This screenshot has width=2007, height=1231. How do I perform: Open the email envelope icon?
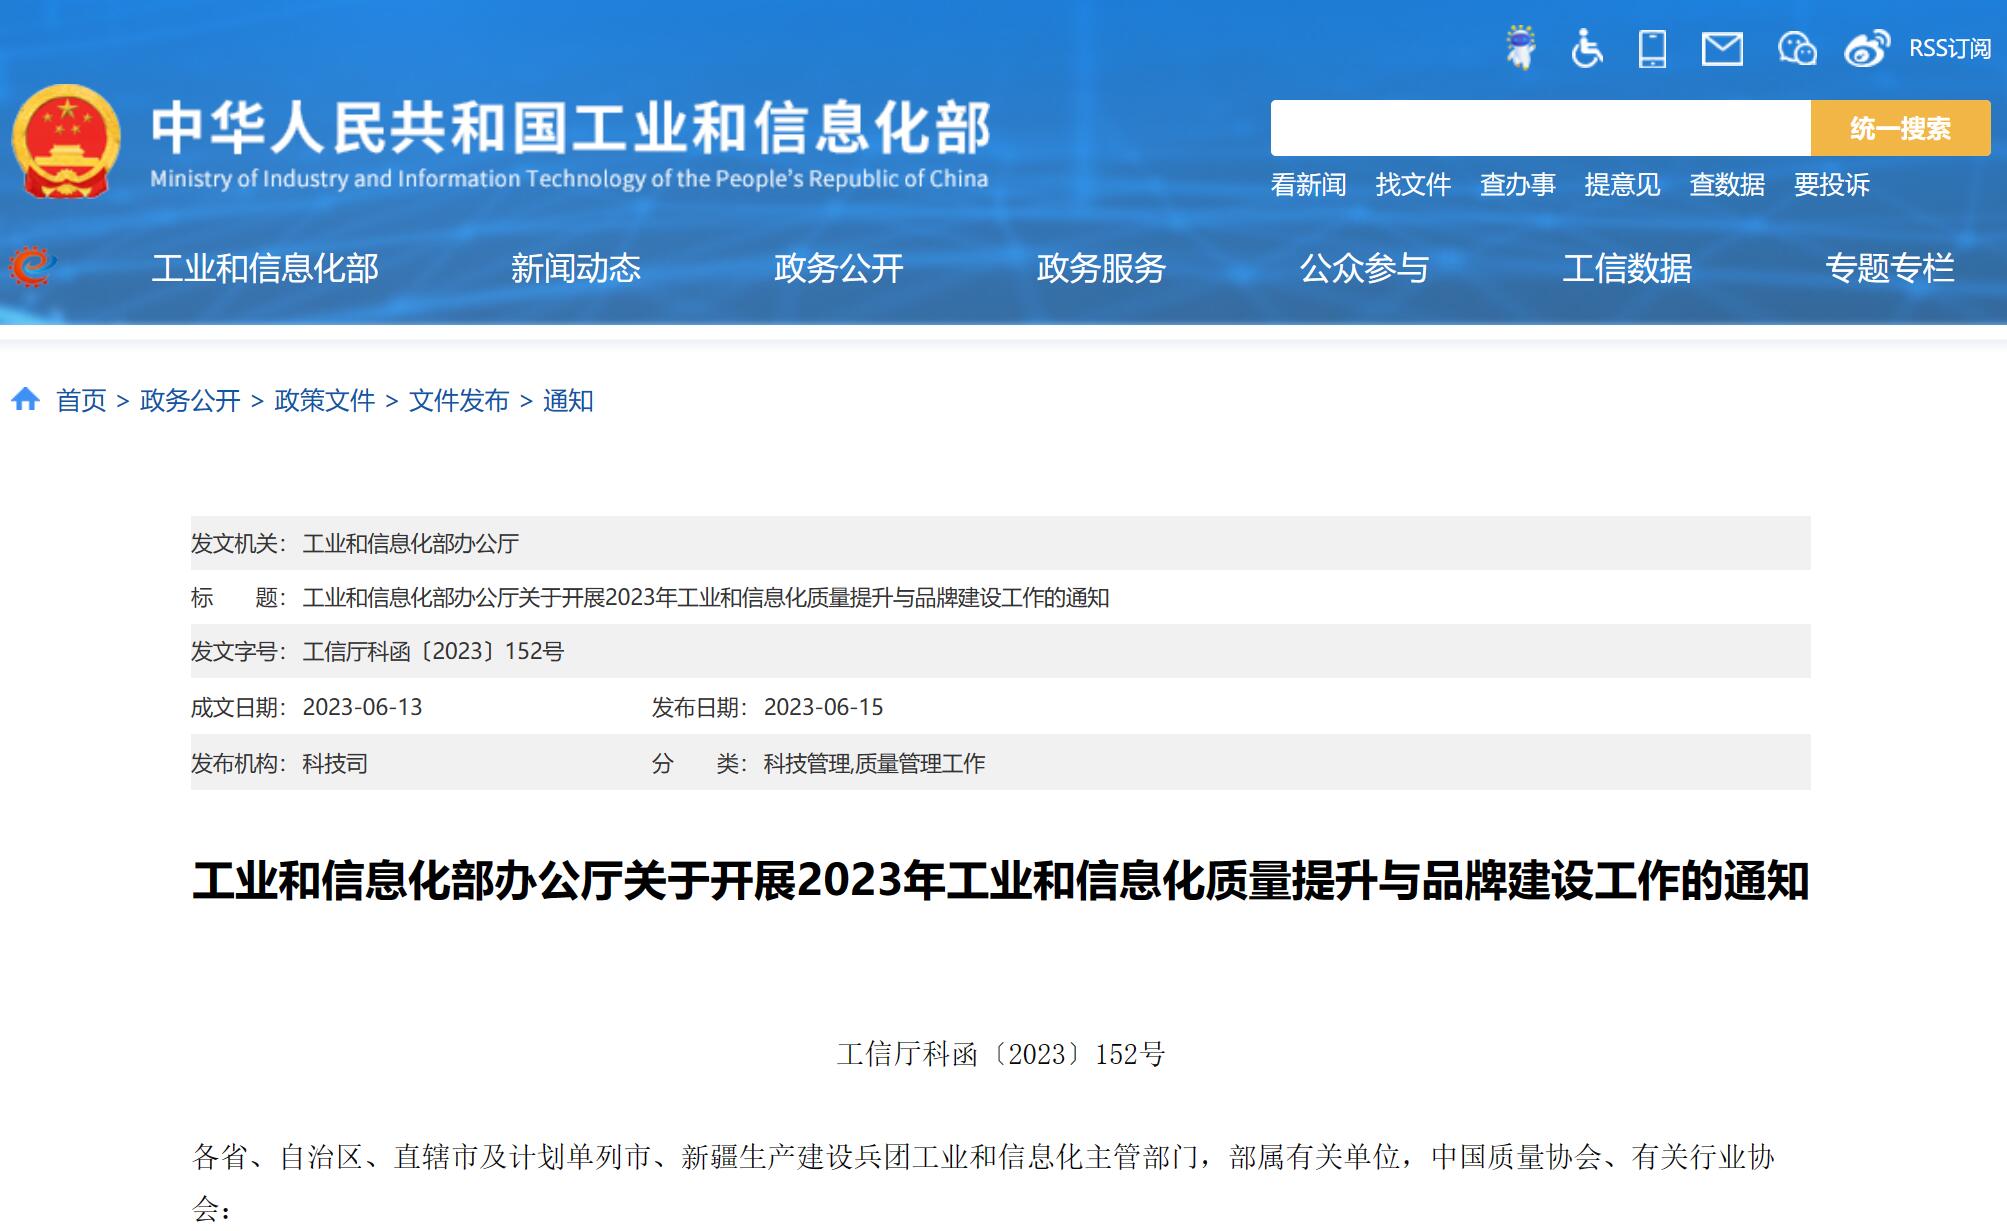pyautogui.click(x=1722, y=48)
